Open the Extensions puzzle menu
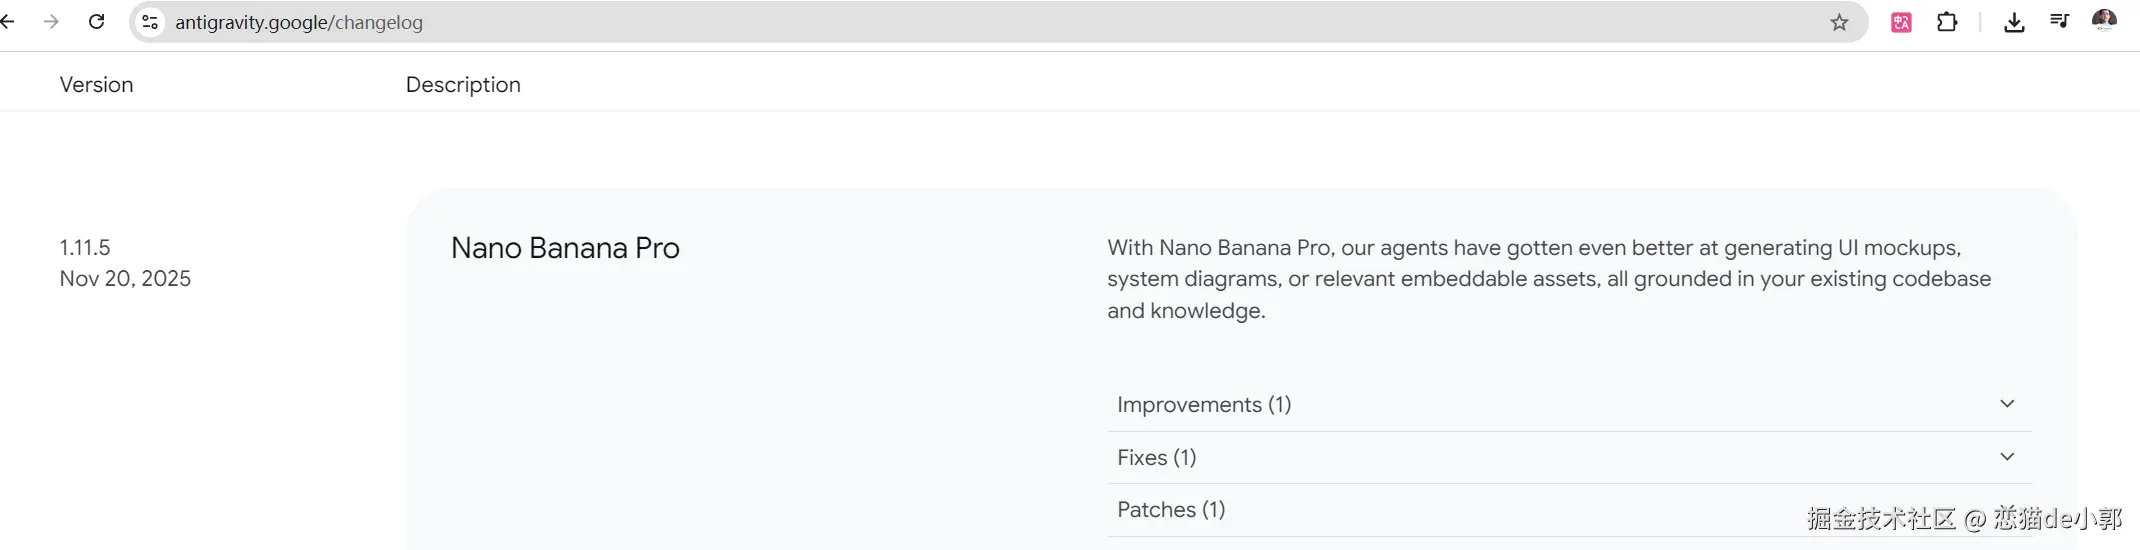The width and height of the screenshot is (2140, 550). (x=1947, y=22)
